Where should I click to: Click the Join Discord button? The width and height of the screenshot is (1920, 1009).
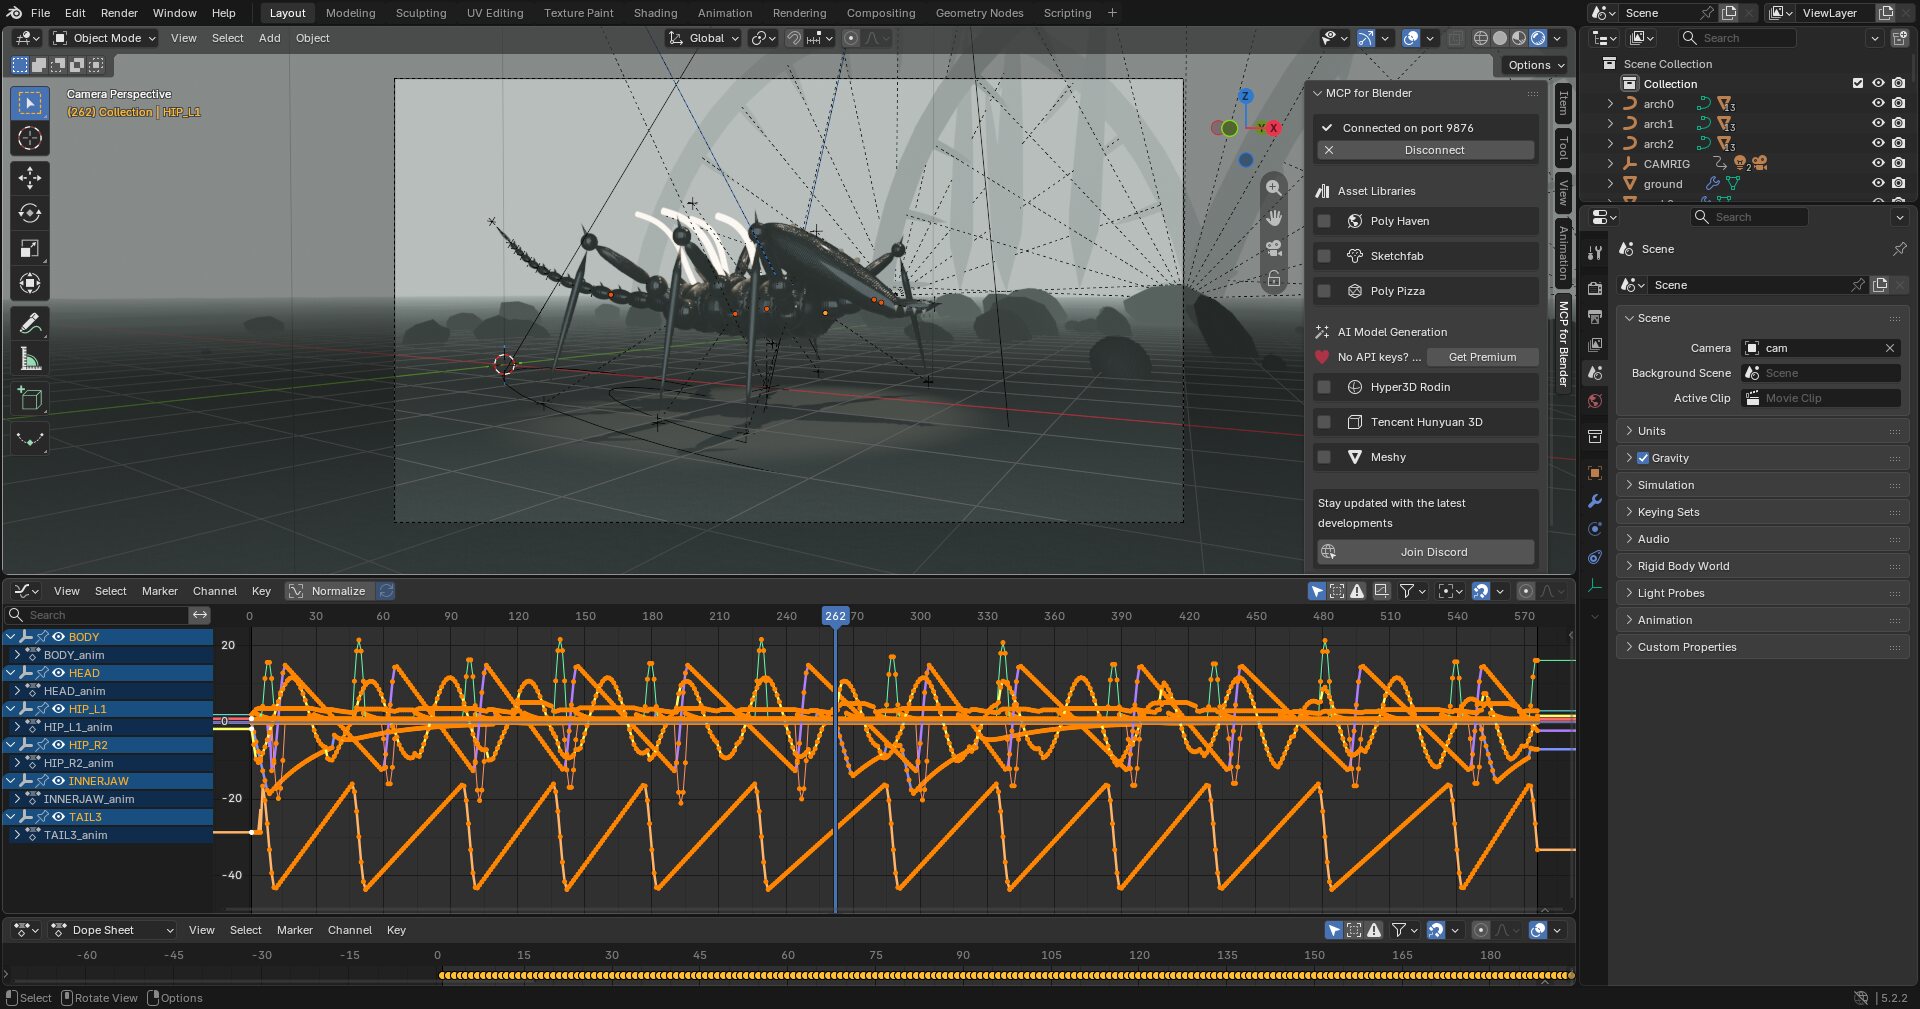point(1426,552)
